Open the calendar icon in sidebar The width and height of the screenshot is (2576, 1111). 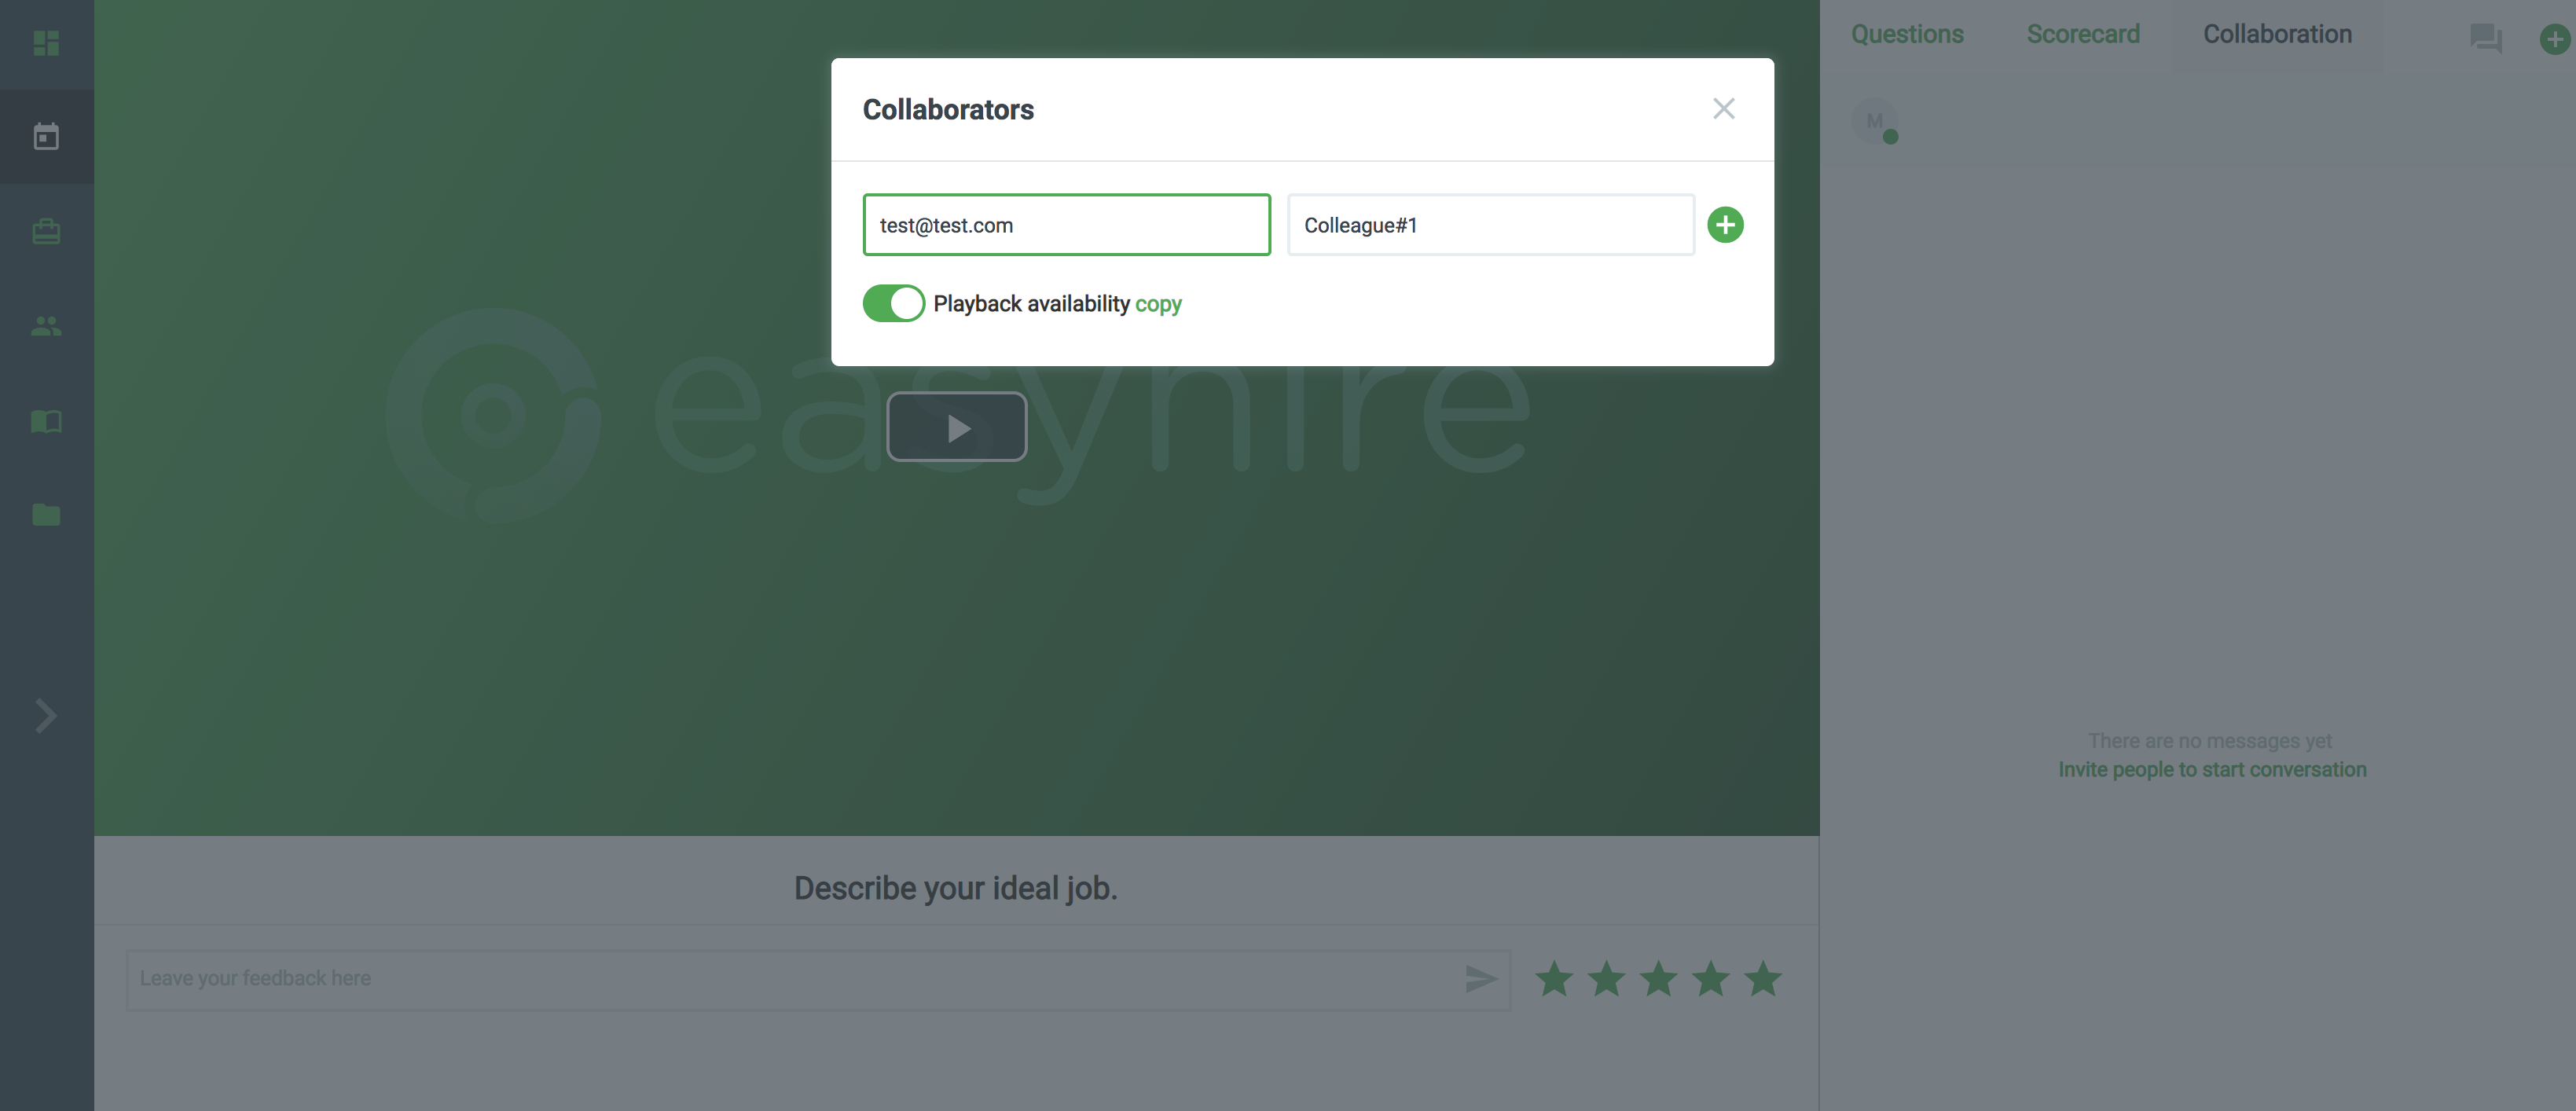[46, 137]
